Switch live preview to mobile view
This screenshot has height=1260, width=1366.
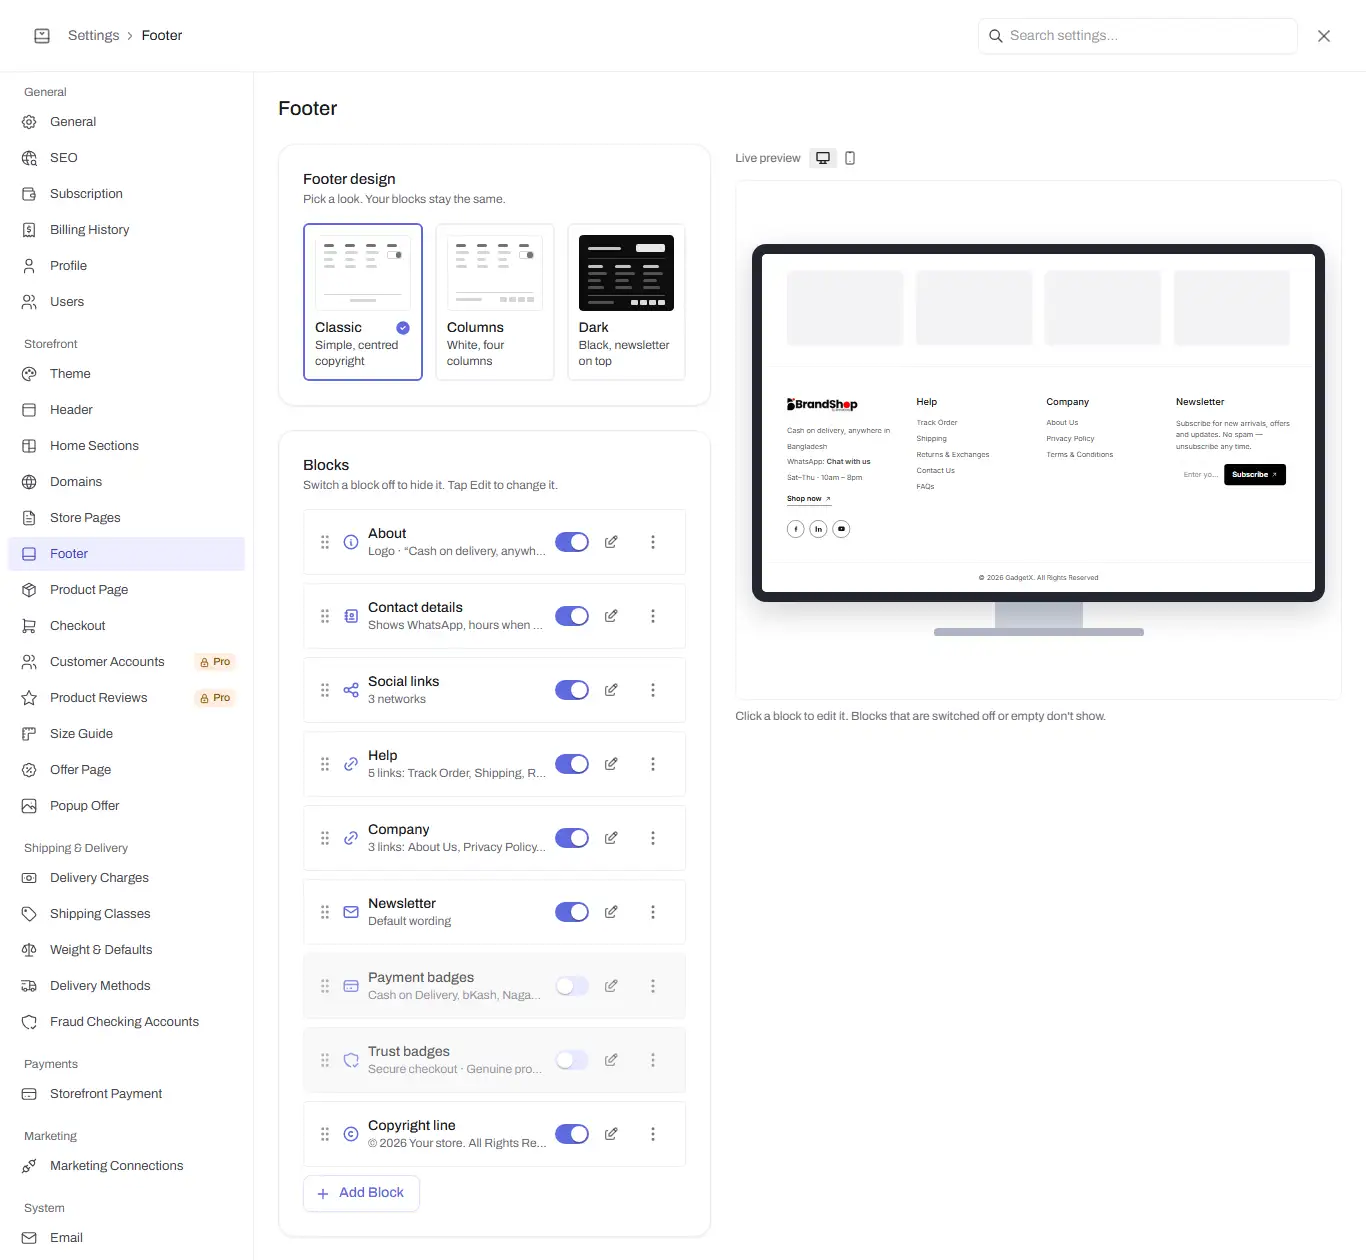pos(850,158)
